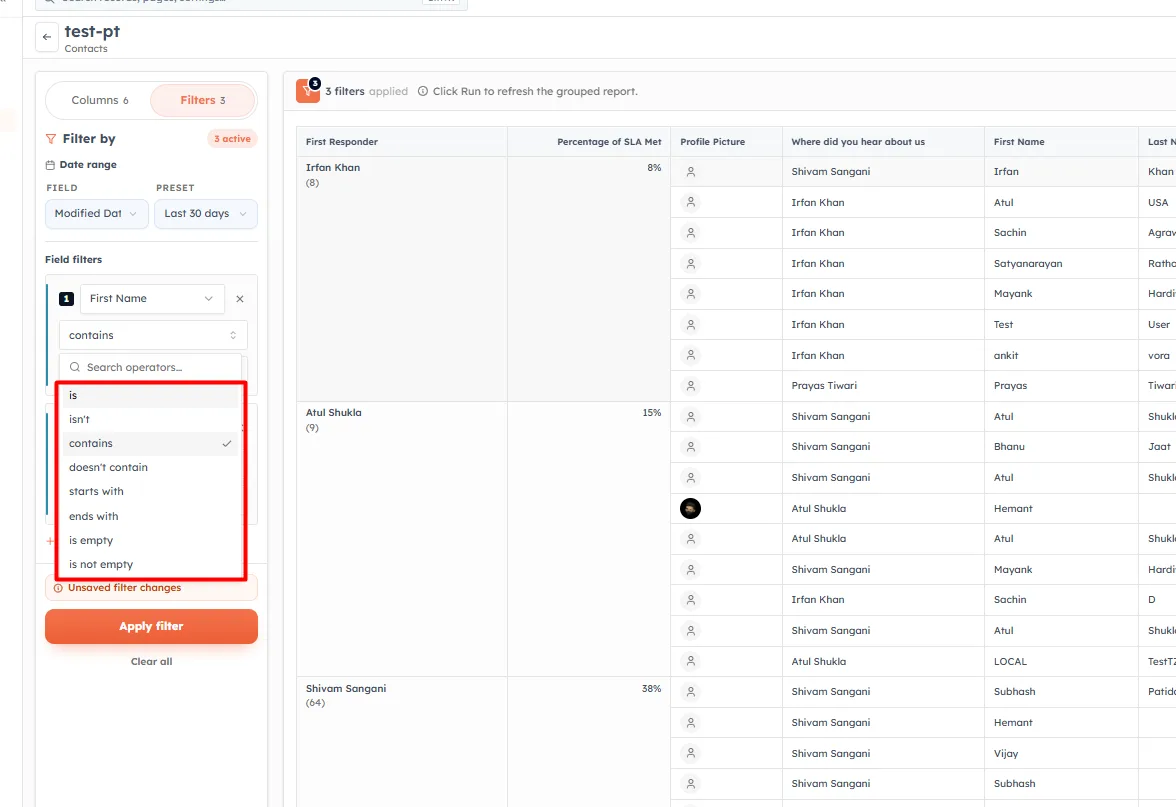Screen dimensions: 1176x807
Task: Switch to the Filters tab
Action: coord(202,100)
